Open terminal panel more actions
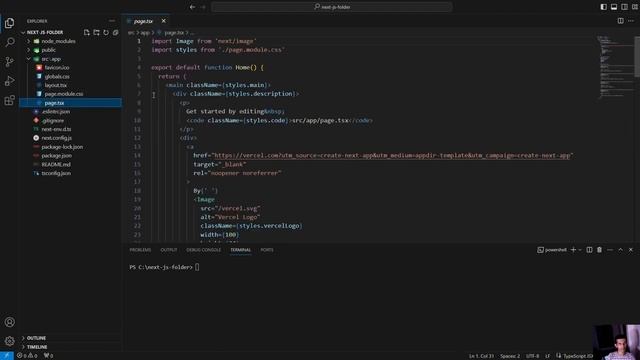The height and width of the screenshot is (360, 640). (x=610, y=250)
